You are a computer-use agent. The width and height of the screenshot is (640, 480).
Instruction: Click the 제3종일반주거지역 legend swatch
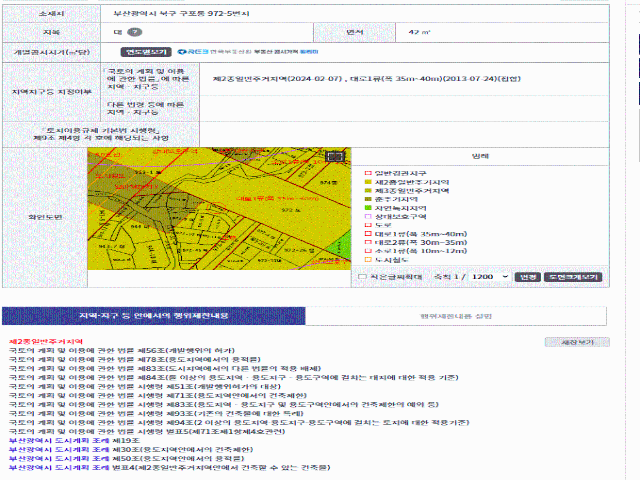368,191
